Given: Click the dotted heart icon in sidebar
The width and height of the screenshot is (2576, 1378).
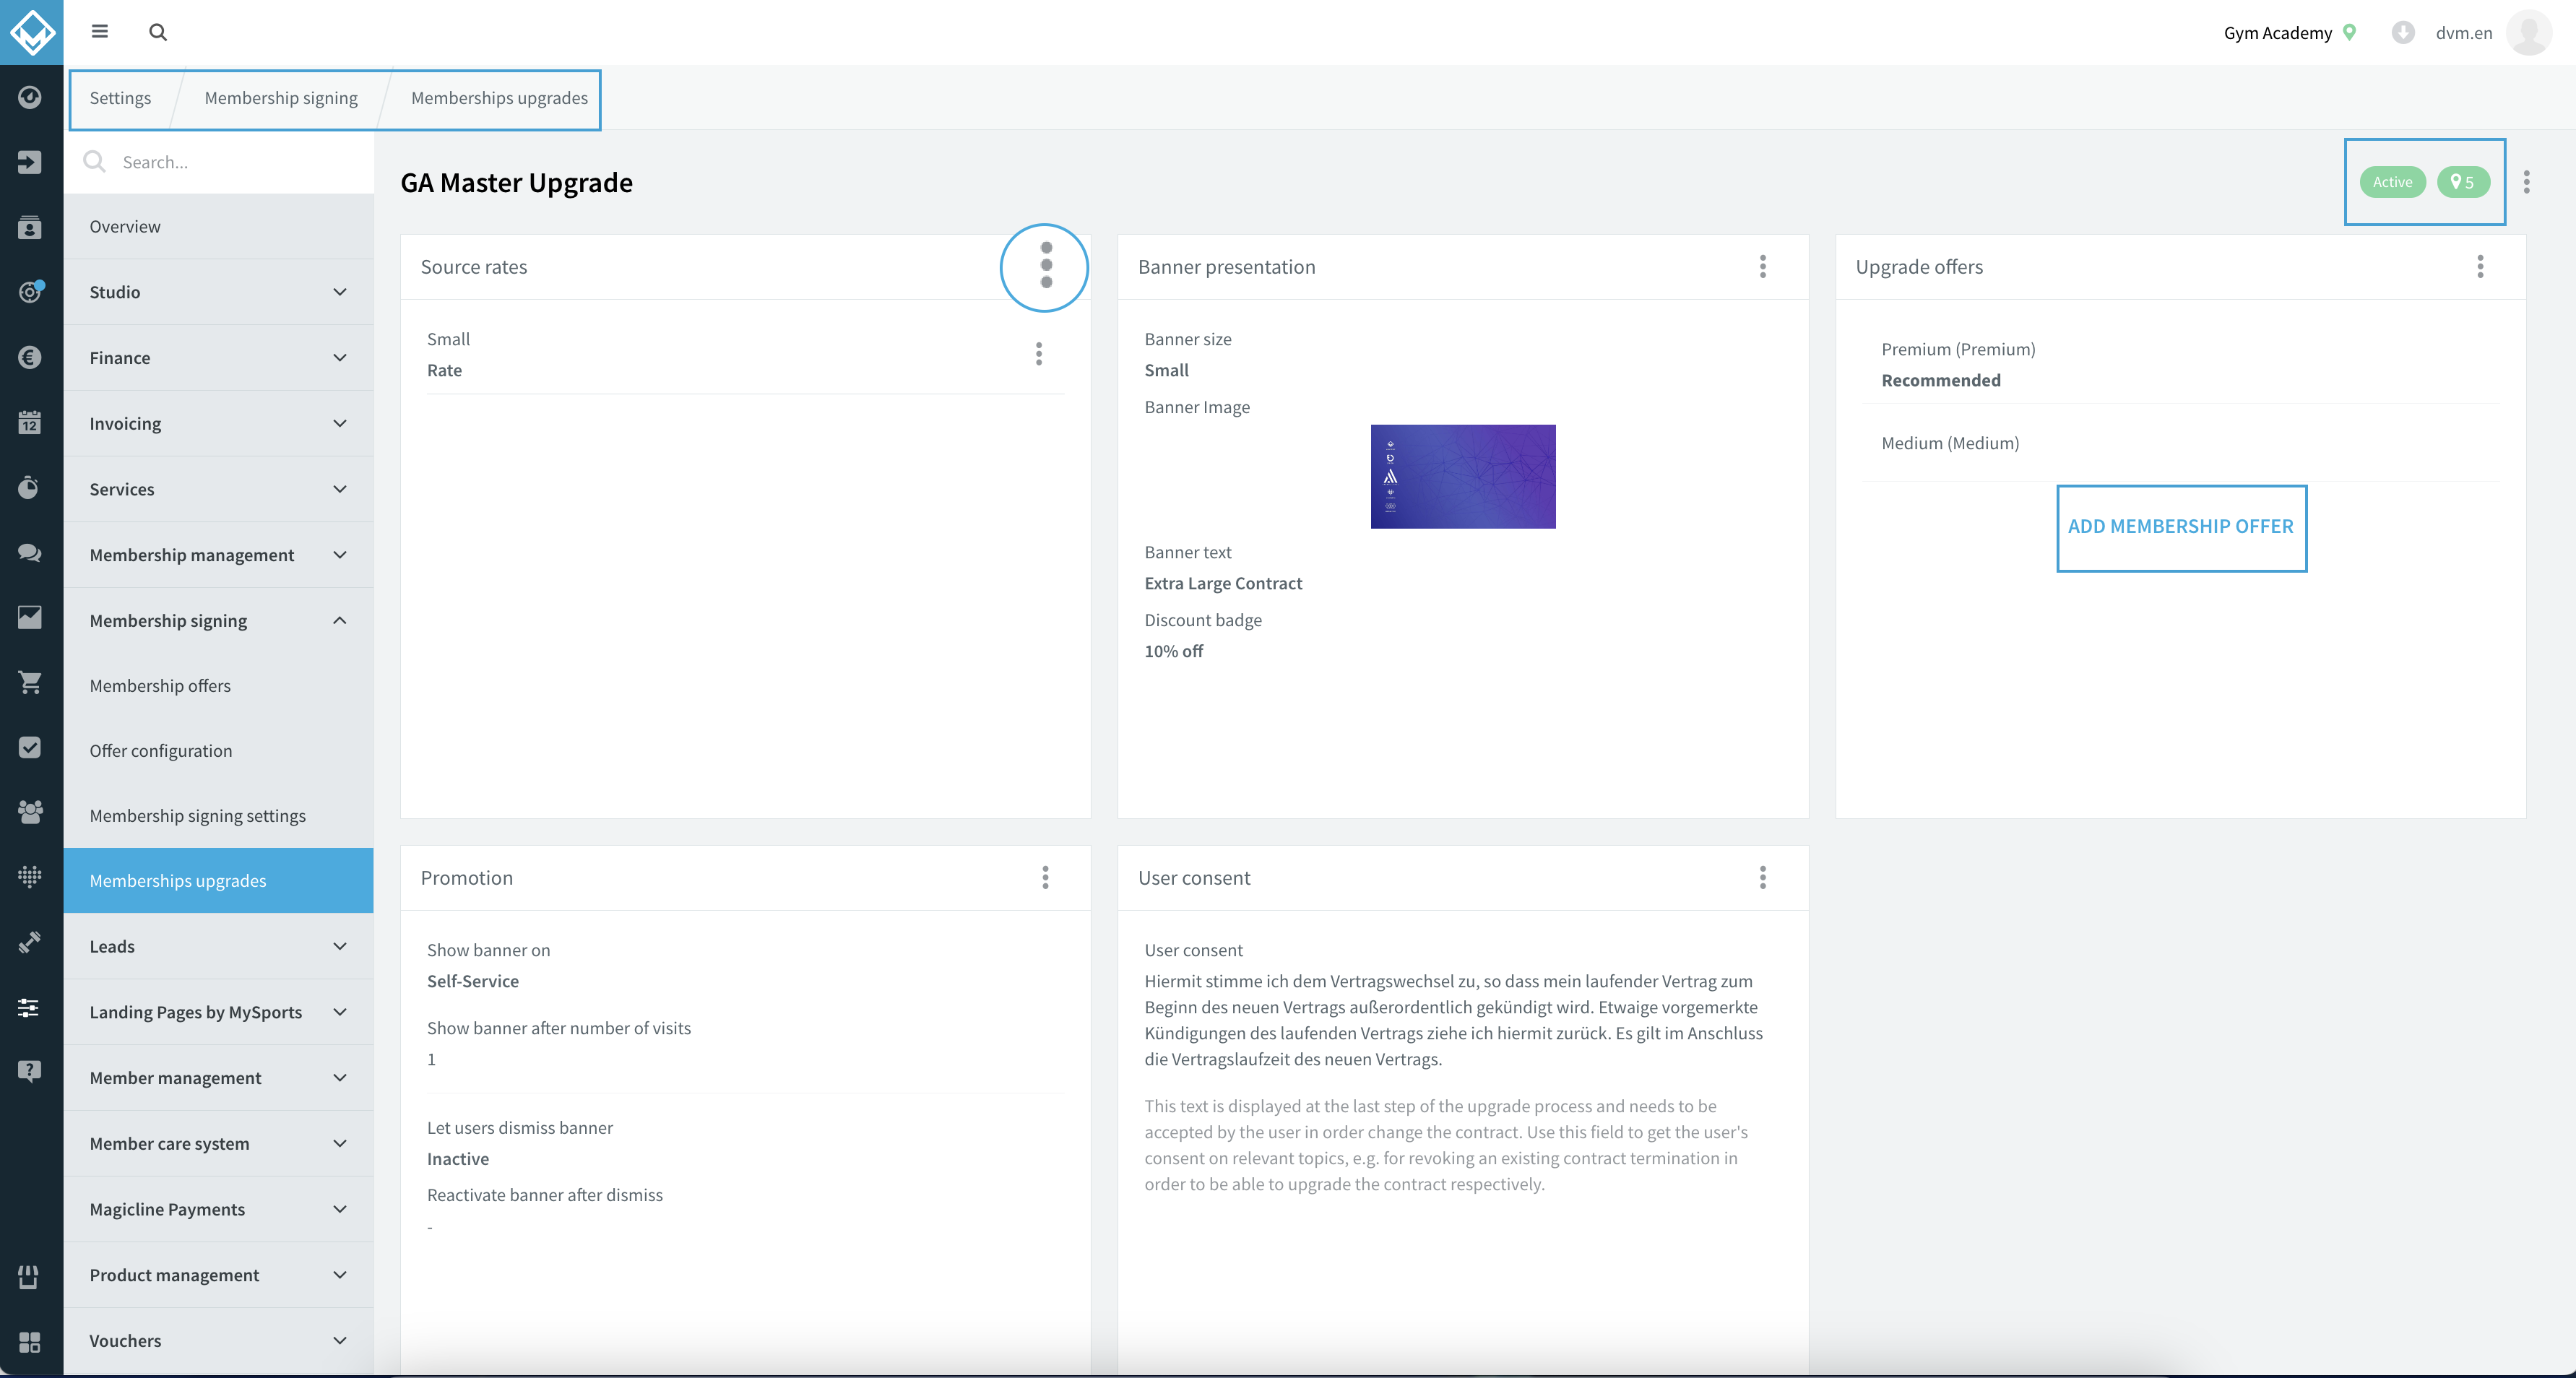Looking at the screenshot, I should pos(30,877).
